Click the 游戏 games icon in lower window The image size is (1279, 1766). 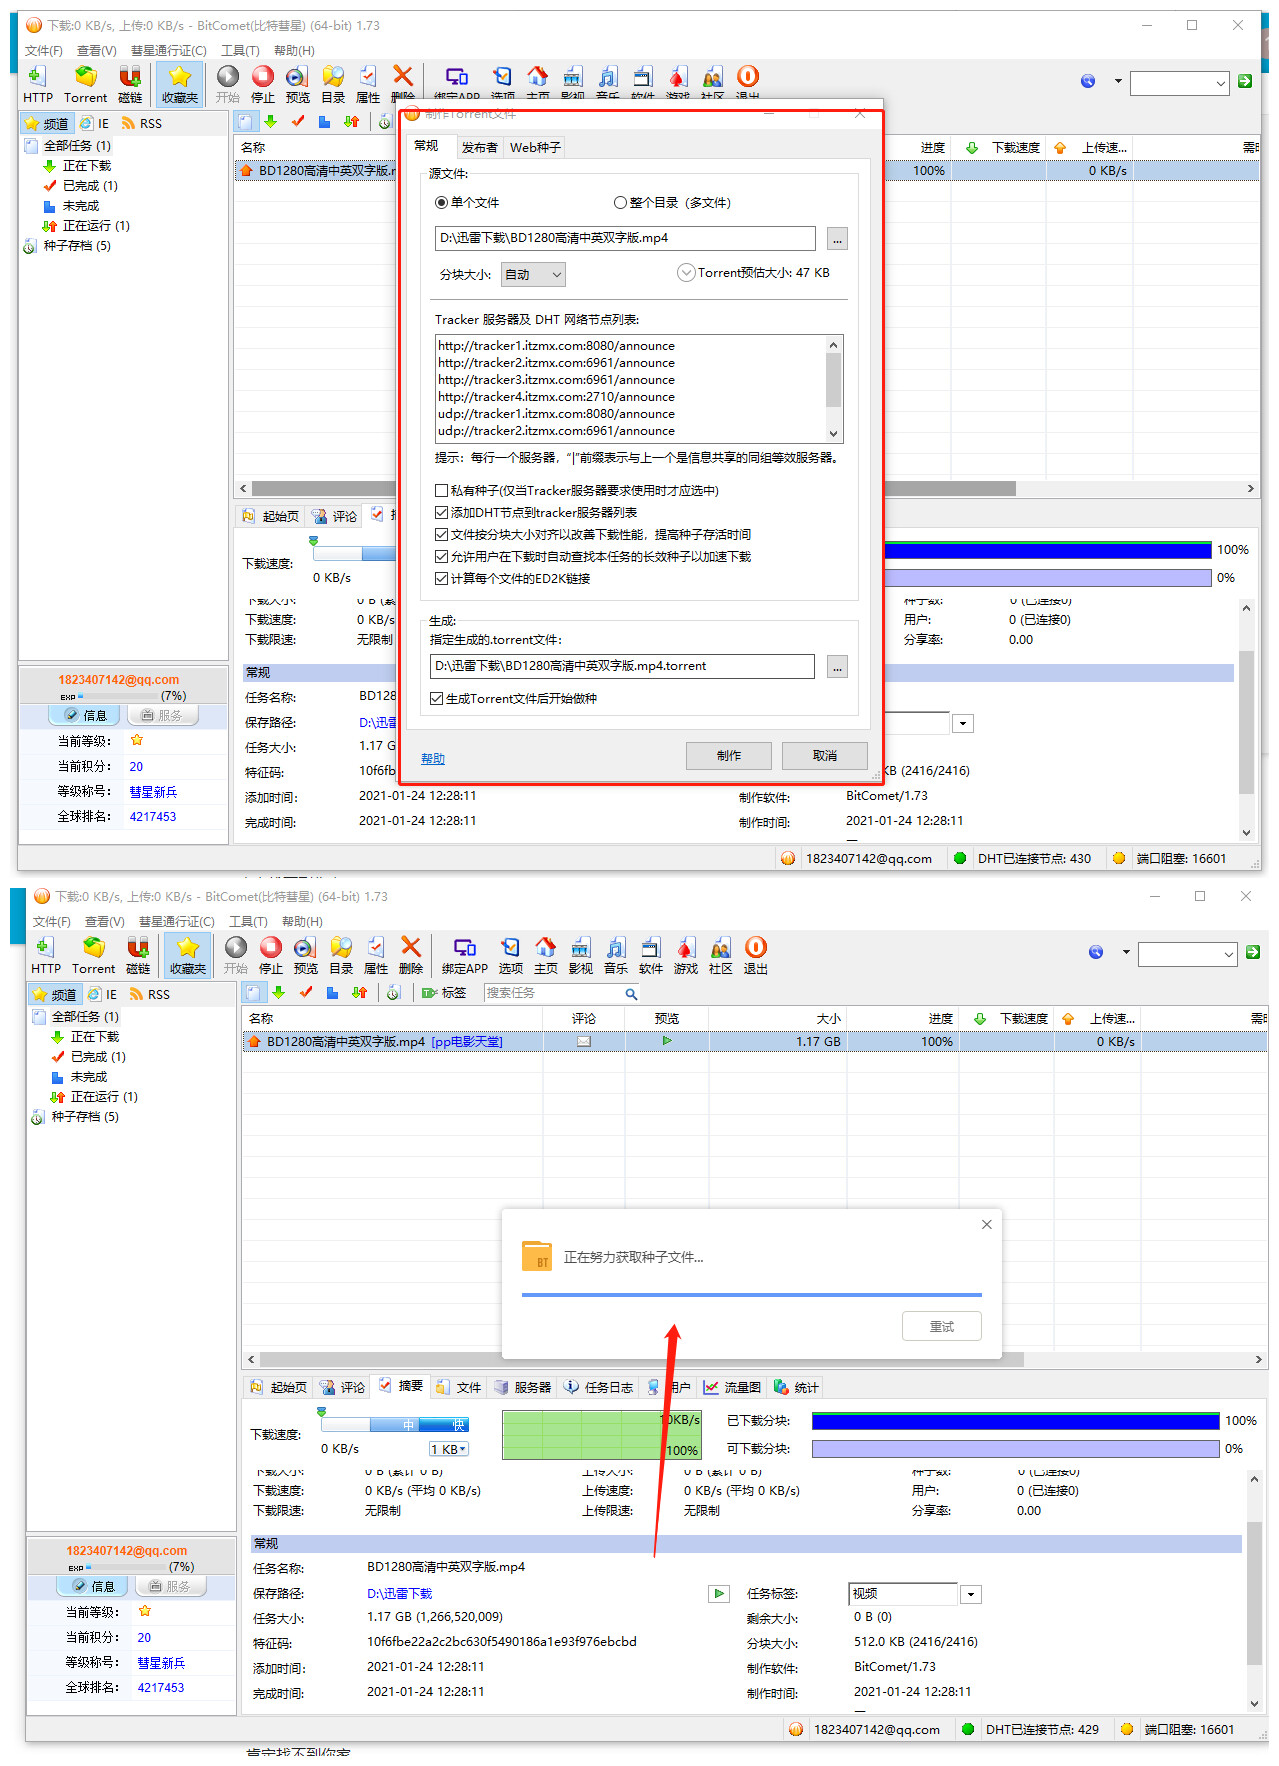coord(685,954)
